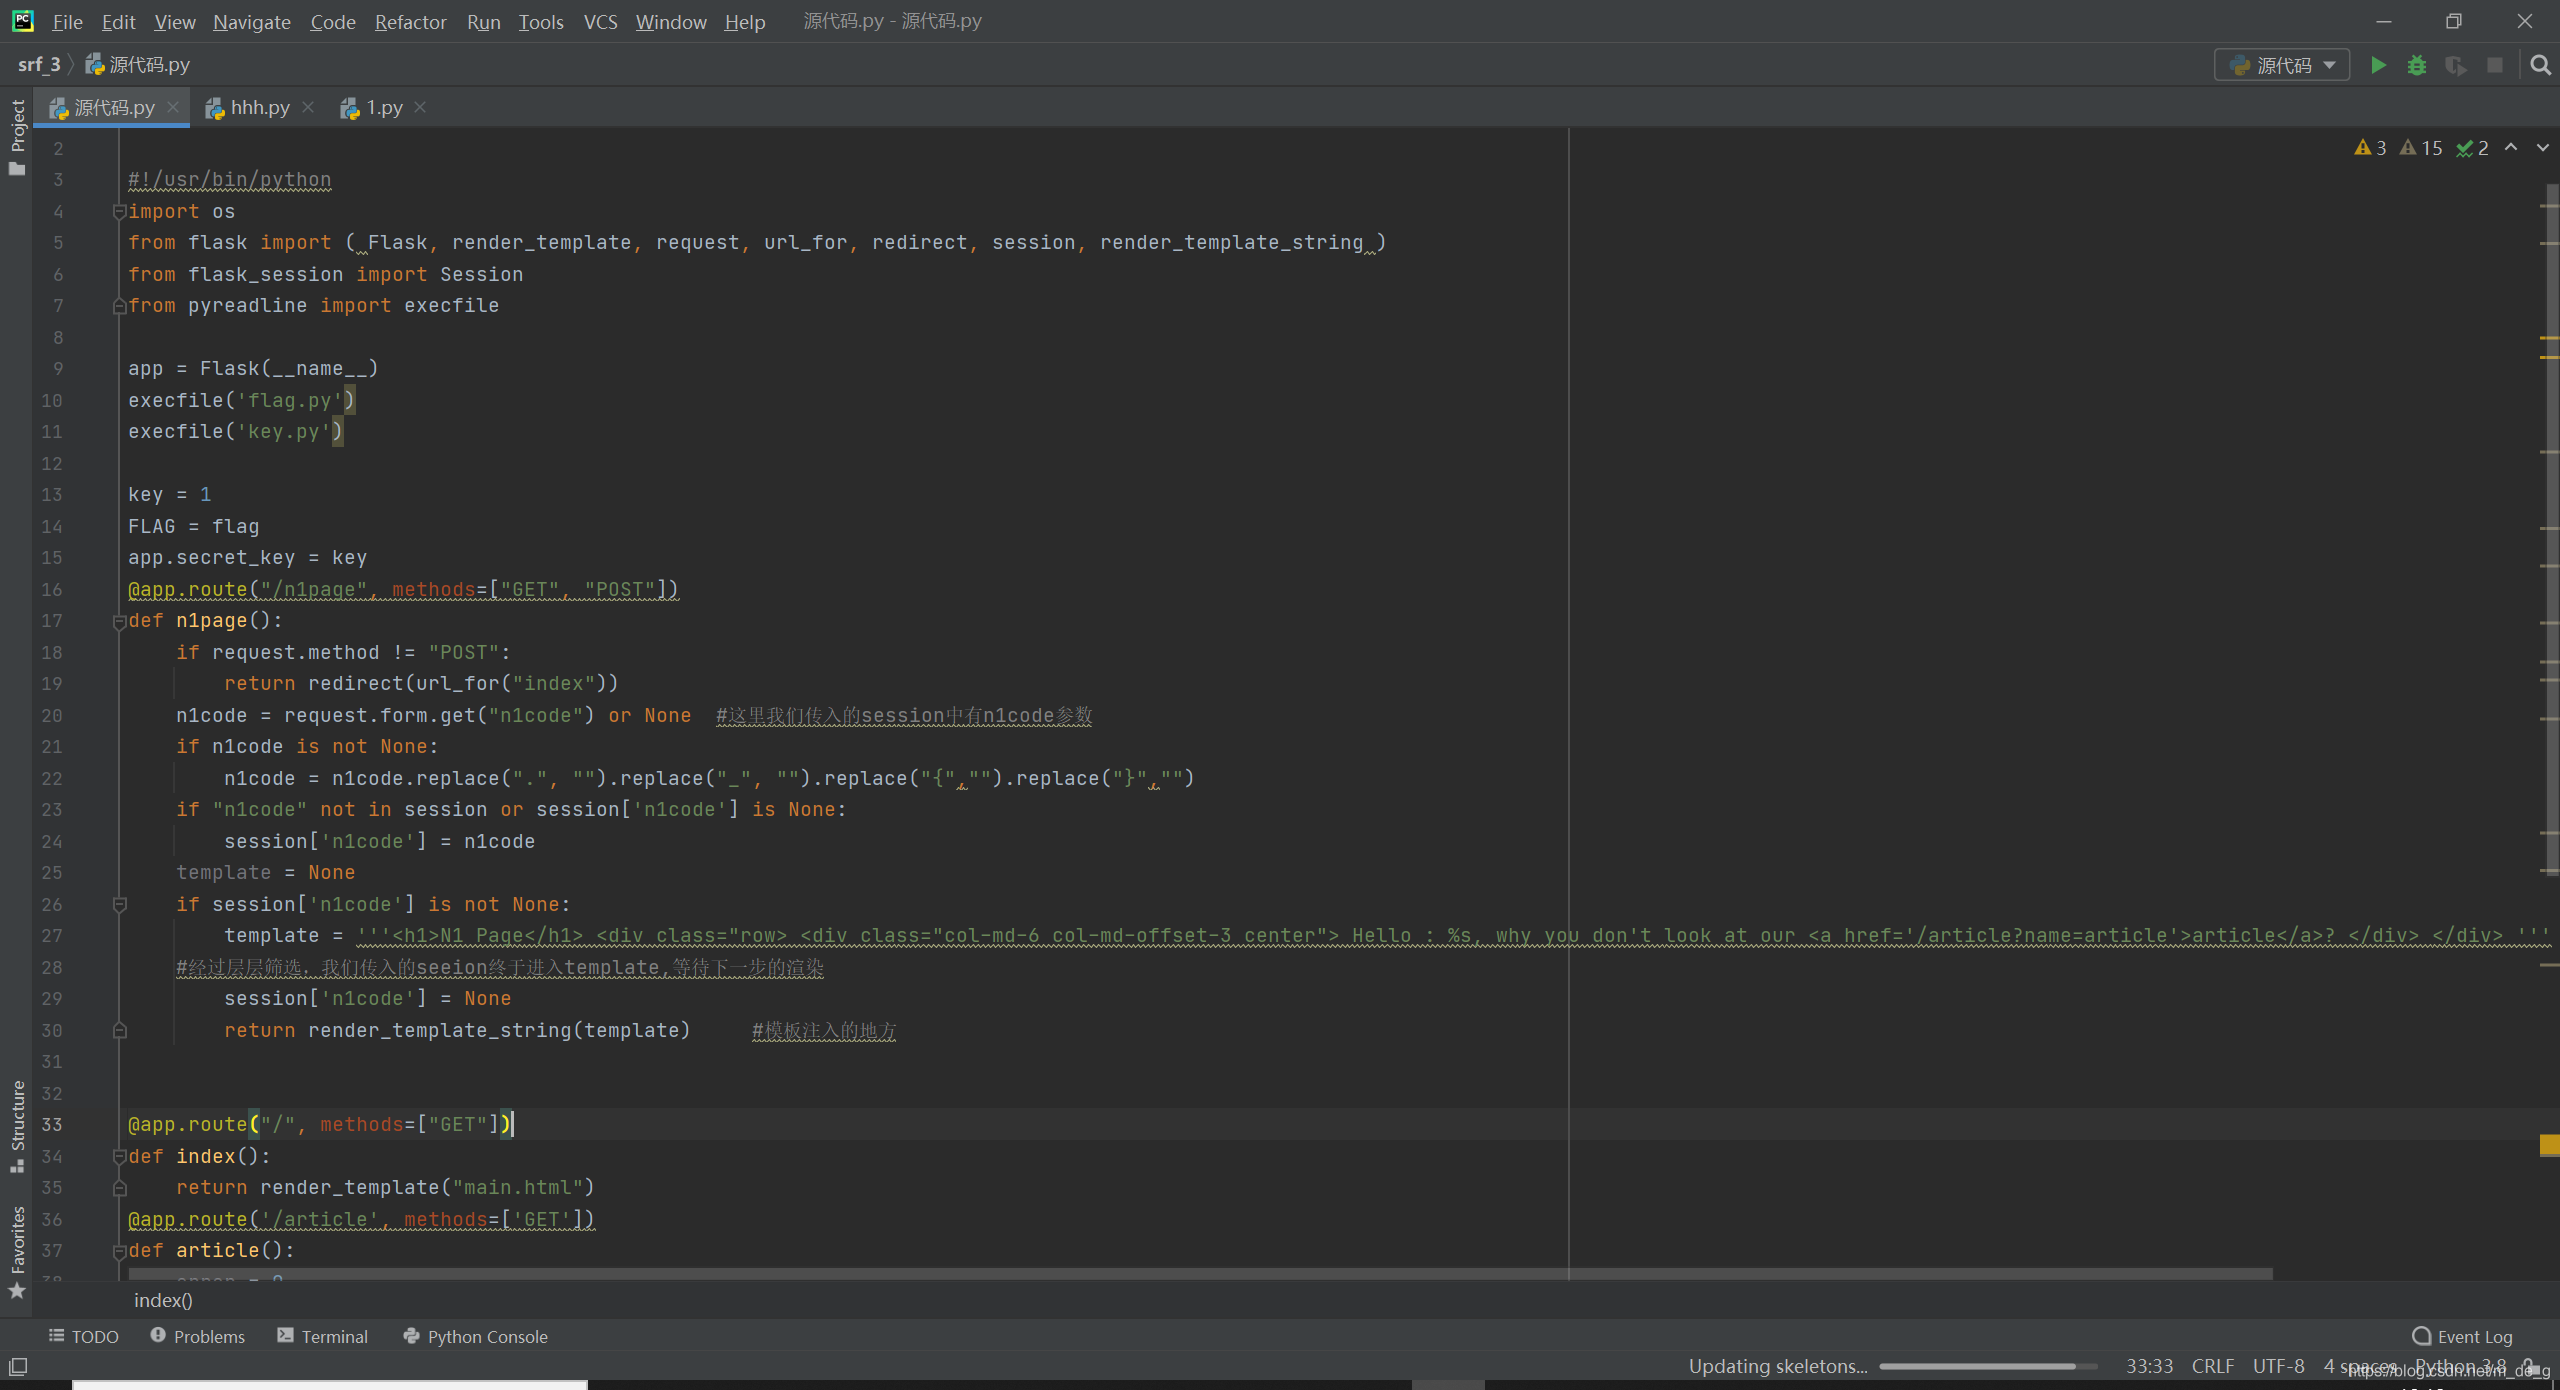Click the render_template_string(template) call
The height and width of the screenshot is (1390, 2560).
pyautogui.click(x=499, y=1030)
